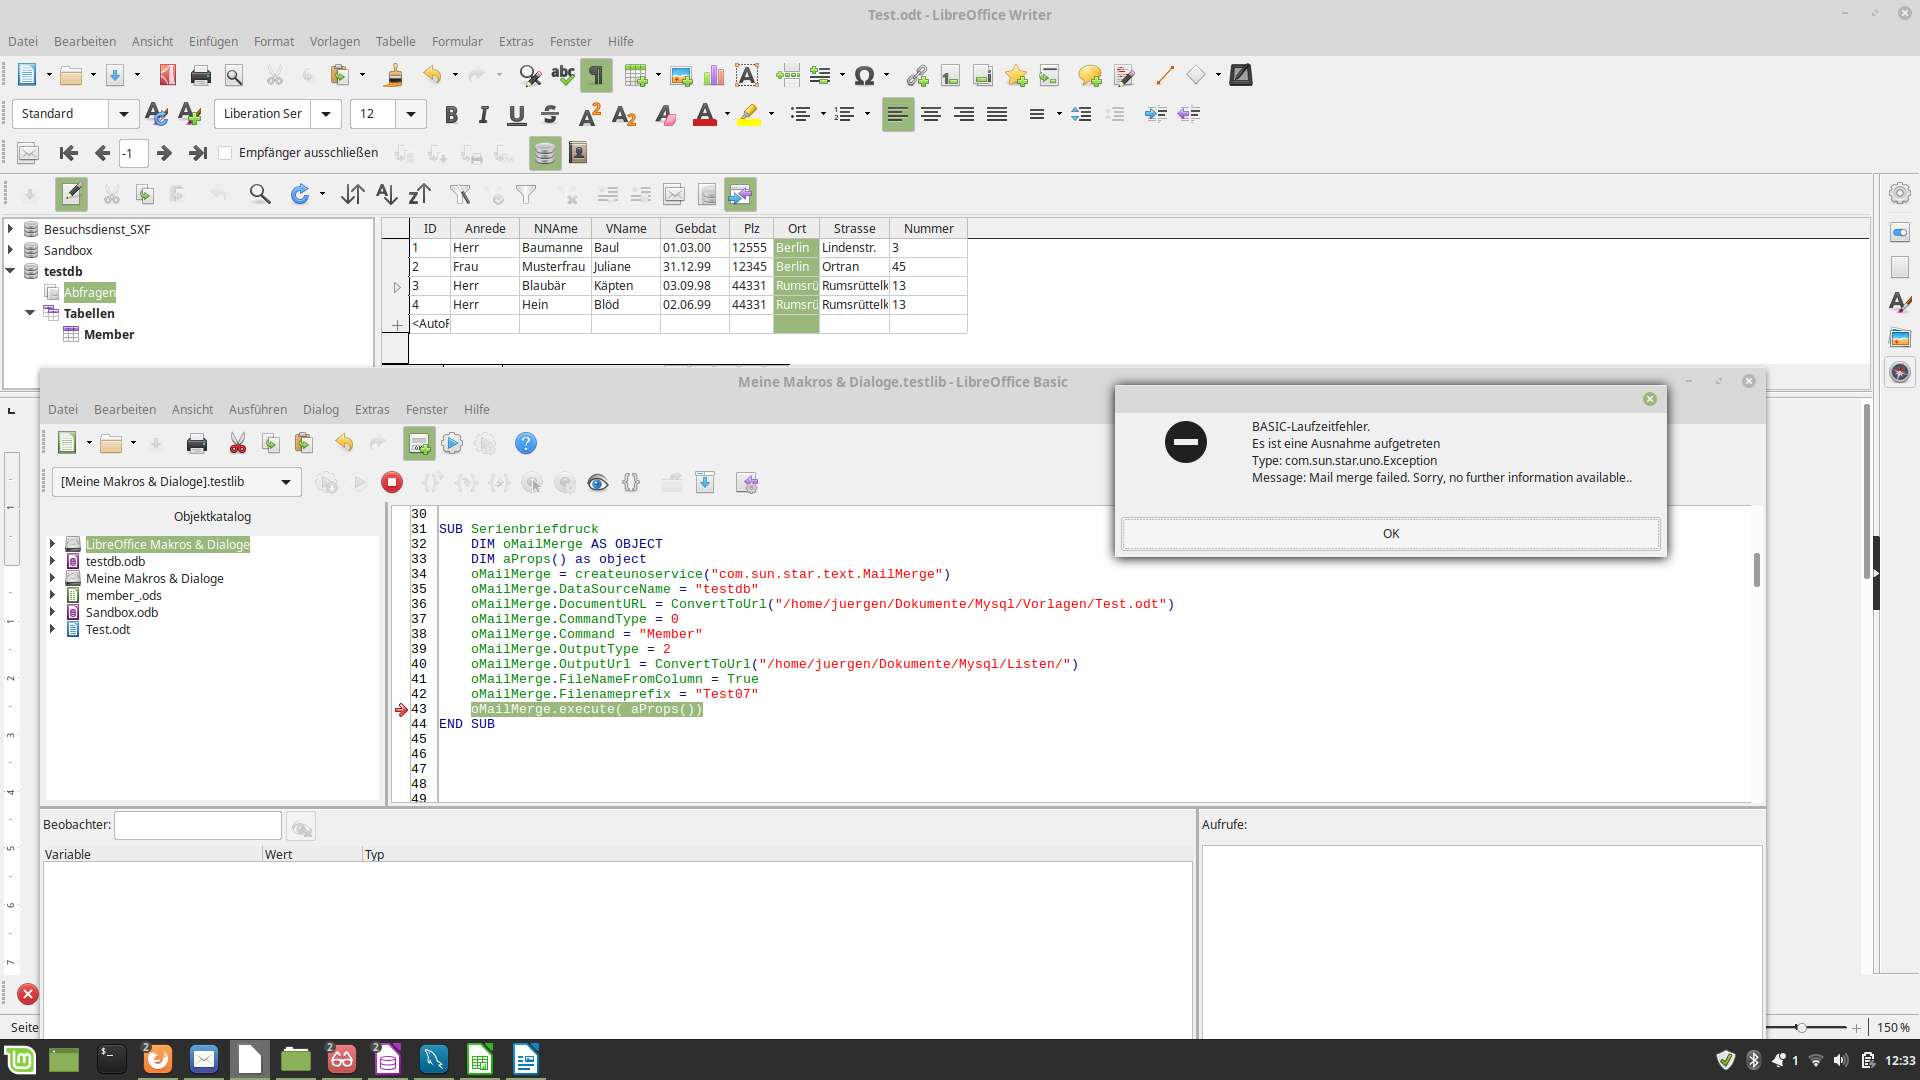1920x1080 pixels.
Task: Click the Stop macro red button
Action: [392, 483]
